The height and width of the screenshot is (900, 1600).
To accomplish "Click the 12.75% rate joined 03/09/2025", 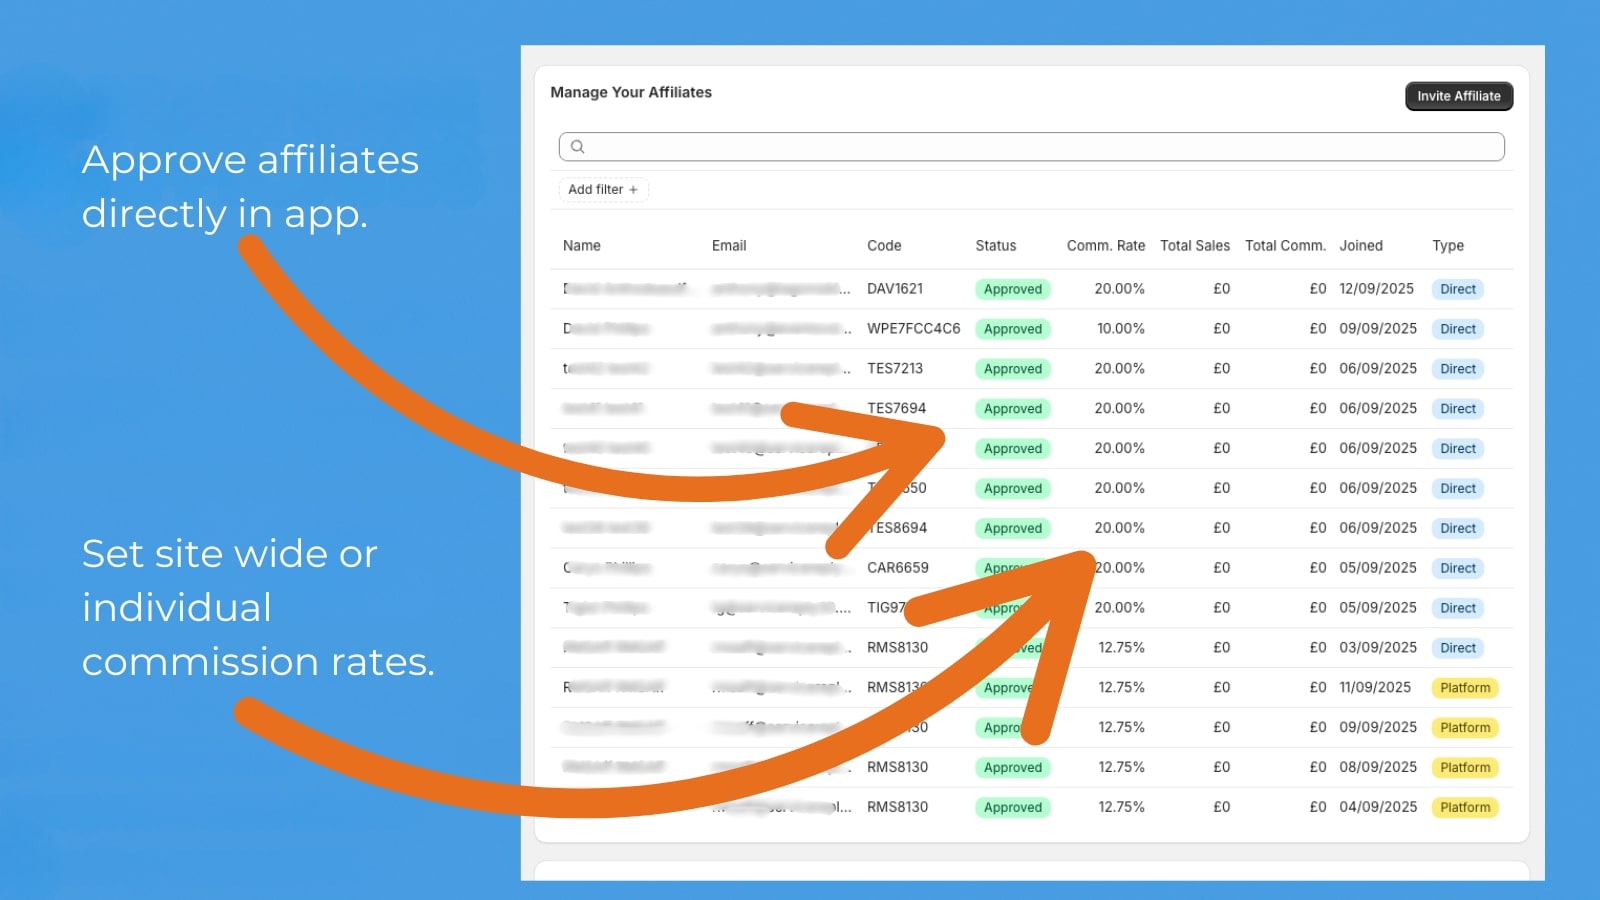I will pos(1122,648).
